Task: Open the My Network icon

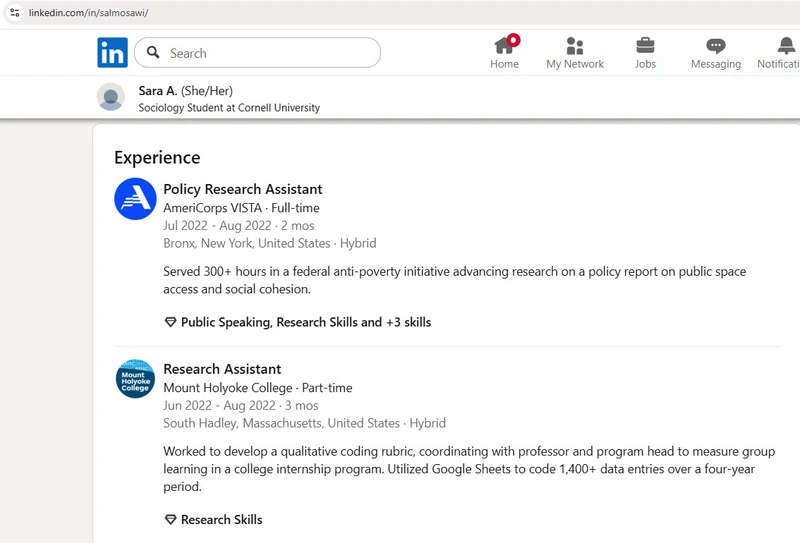Action: tap(574, 46)
